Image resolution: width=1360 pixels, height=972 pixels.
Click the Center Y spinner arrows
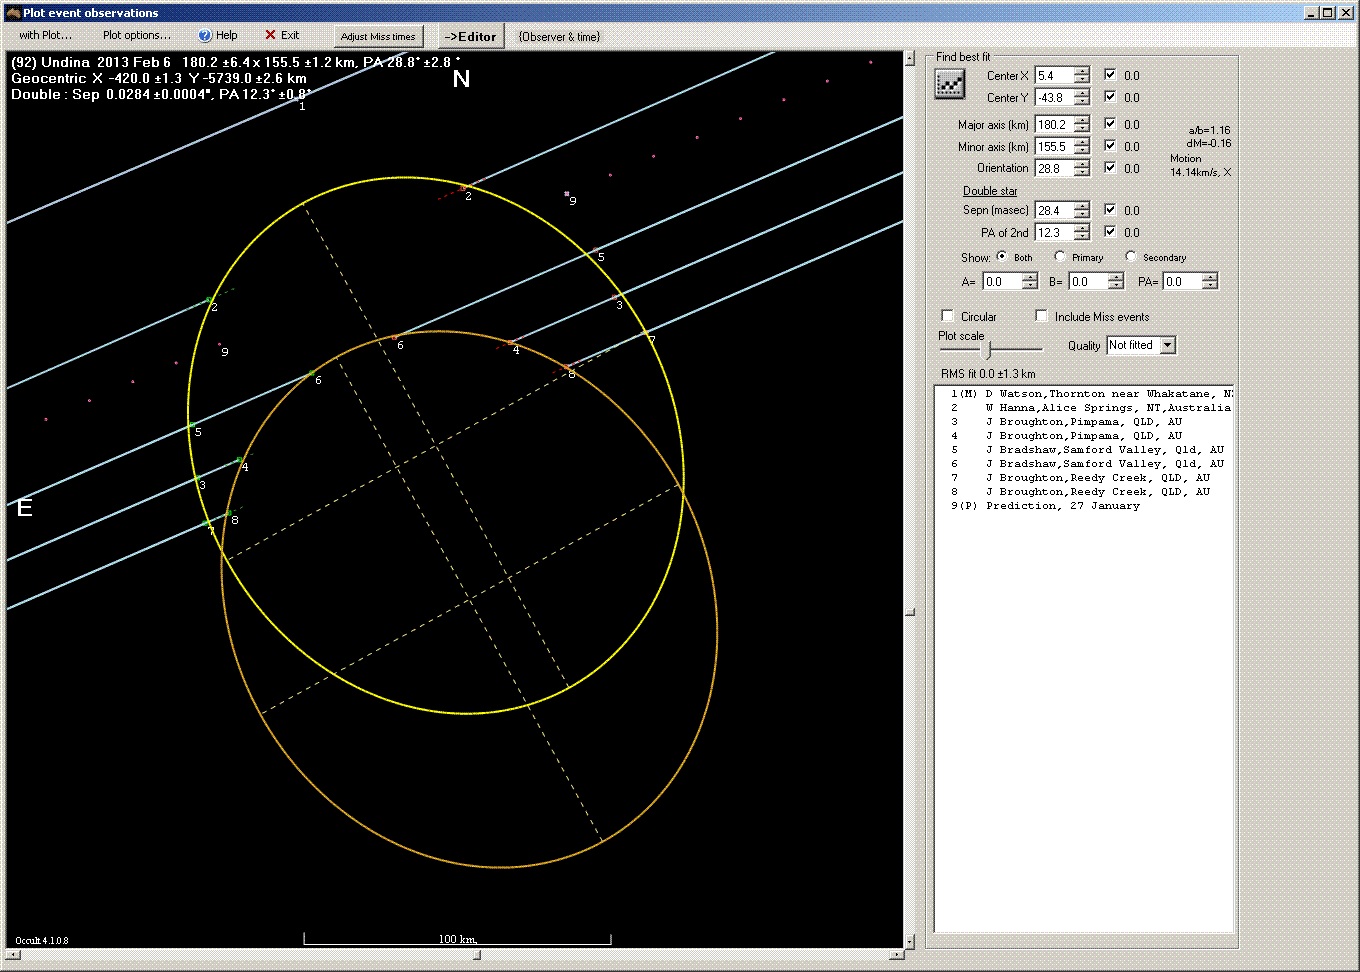[1082, 97]
